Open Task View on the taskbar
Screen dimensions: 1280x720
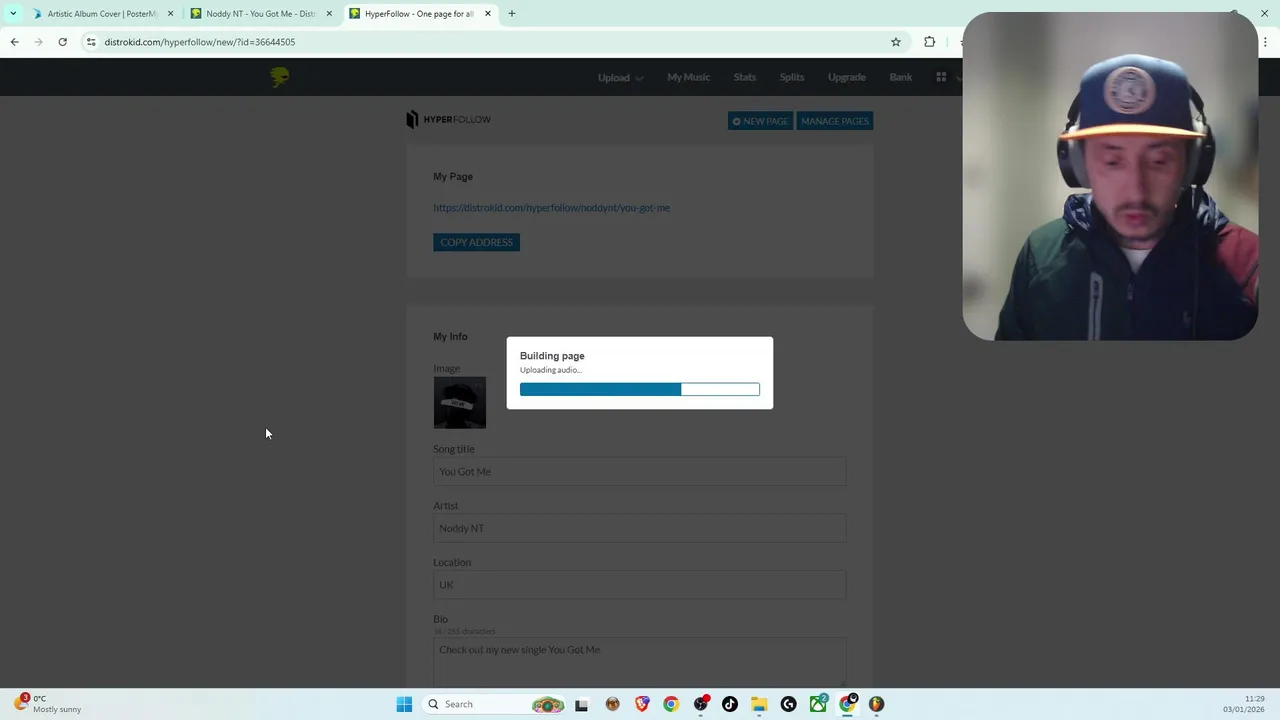point(581,704)
